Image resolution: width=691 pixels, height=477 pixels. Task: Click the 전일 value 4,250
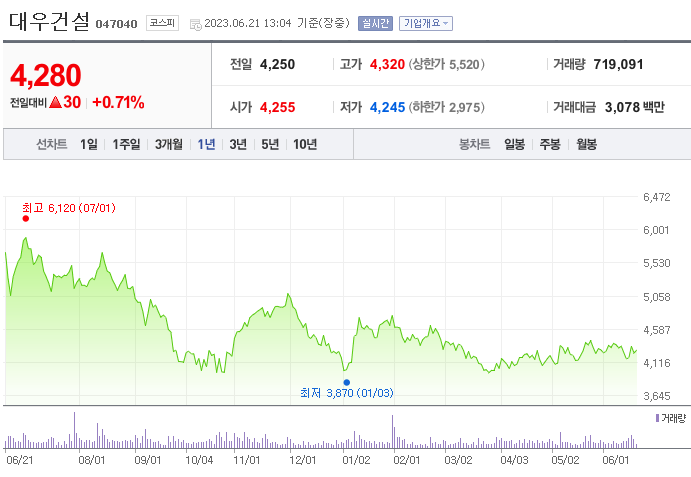[x=277, y=64]
